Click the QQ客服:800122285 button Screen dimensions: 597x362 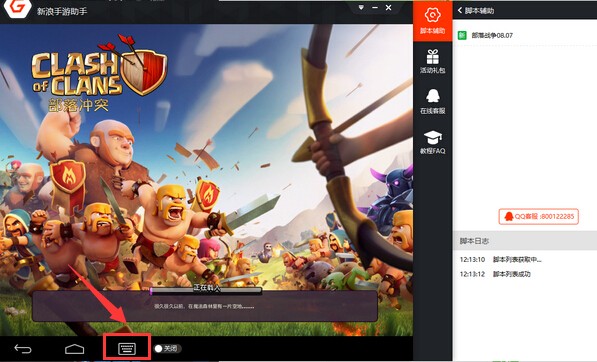538,216
